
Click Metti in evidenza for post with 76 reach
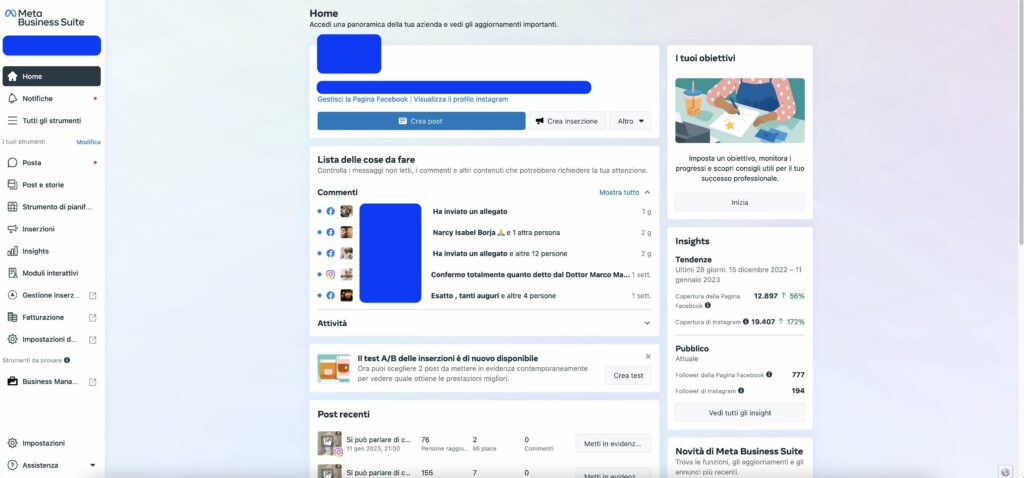[613, 444]
